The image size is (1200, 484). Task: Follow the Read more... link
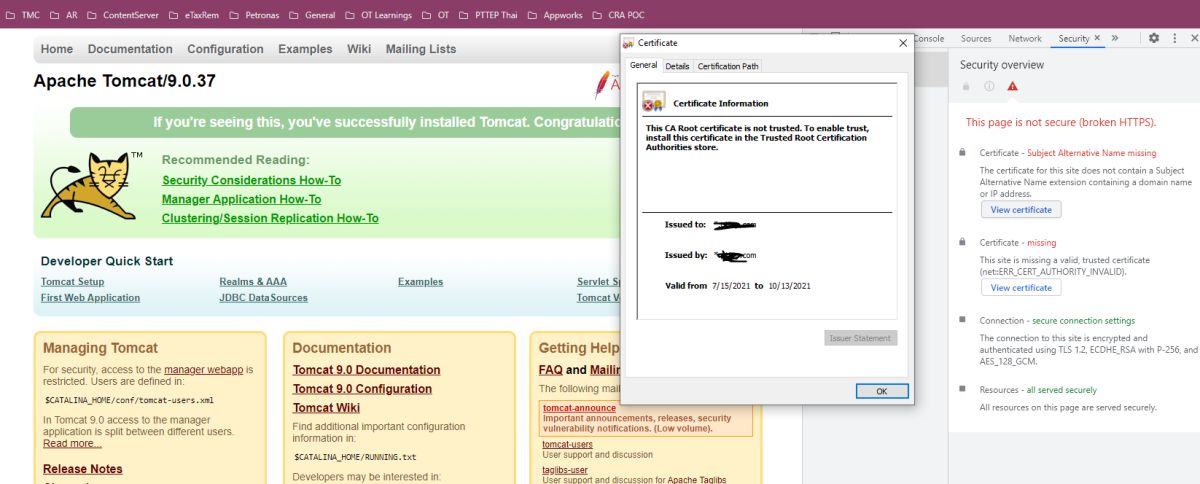[72, 443]
